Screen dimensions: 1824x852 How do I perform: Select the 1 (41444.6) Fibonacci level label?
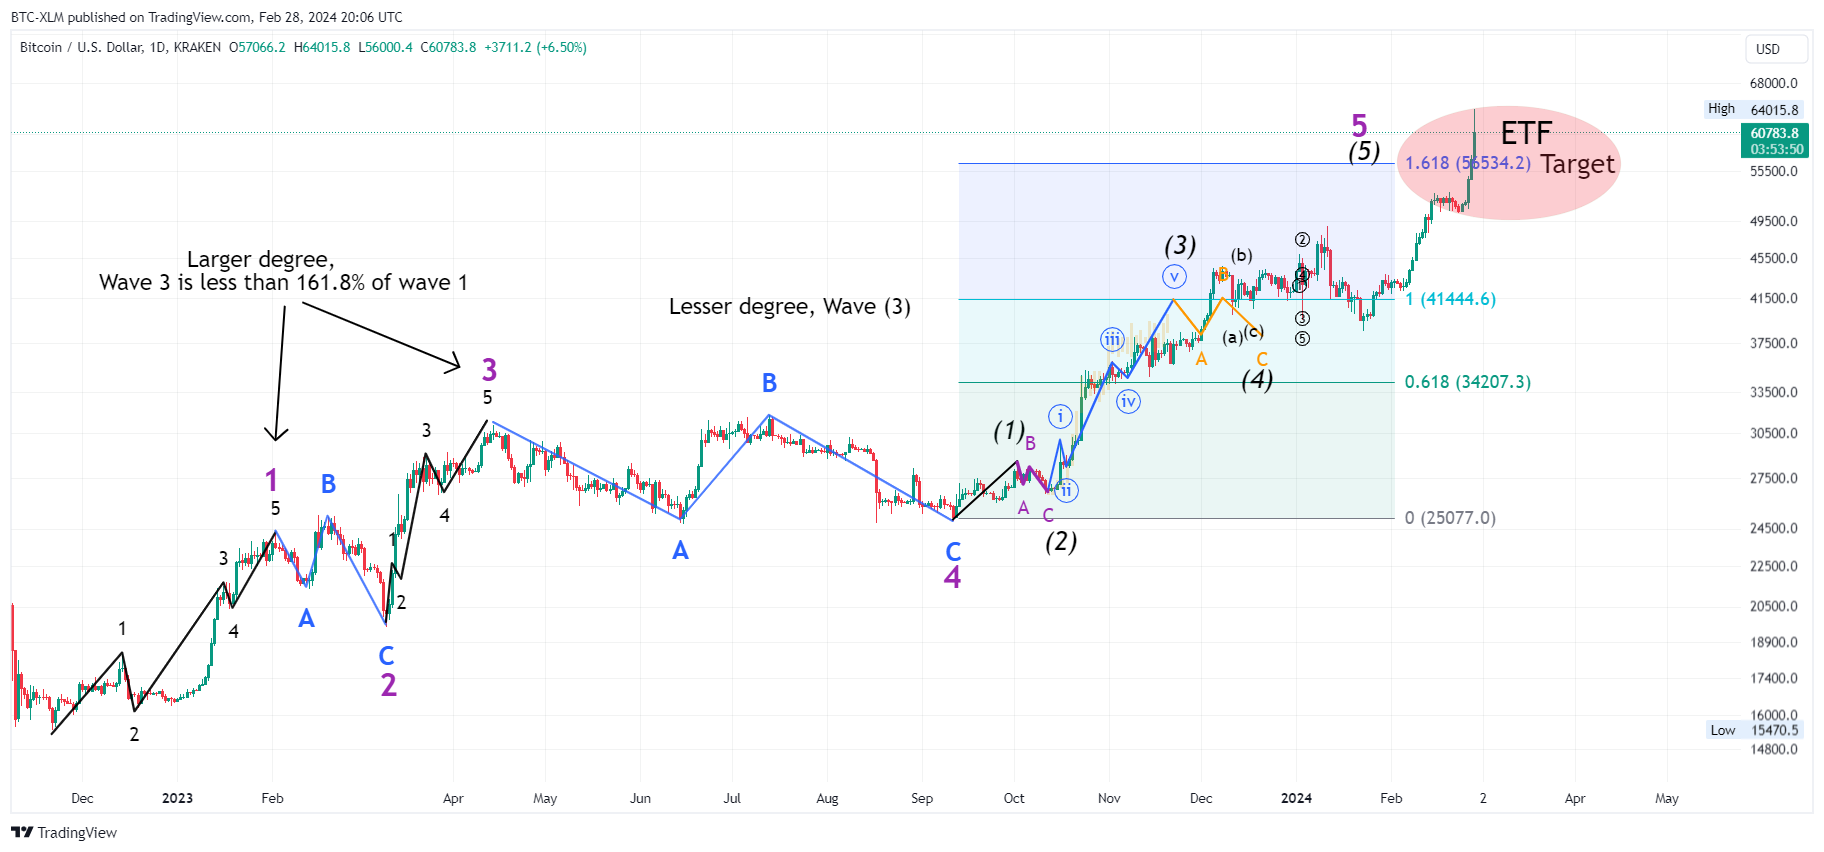coord(1450,299)
